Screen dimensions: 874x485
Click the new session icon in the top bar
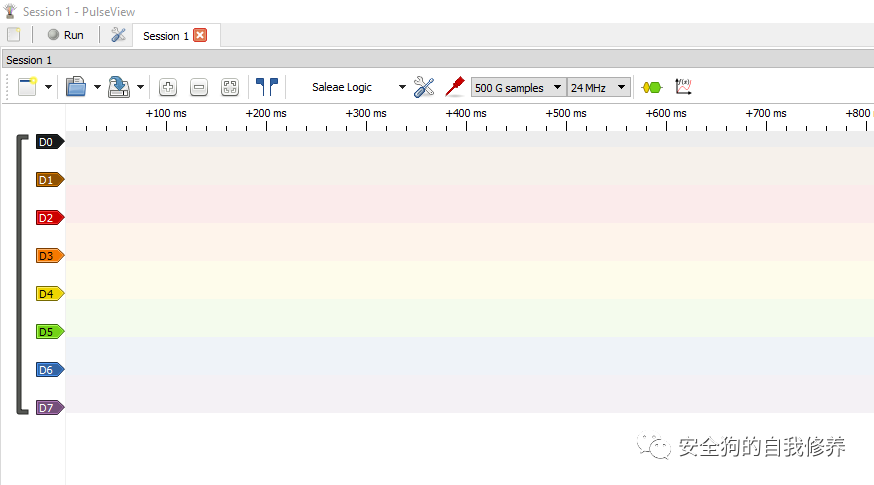pyautogui.click(x=14, y=35)
